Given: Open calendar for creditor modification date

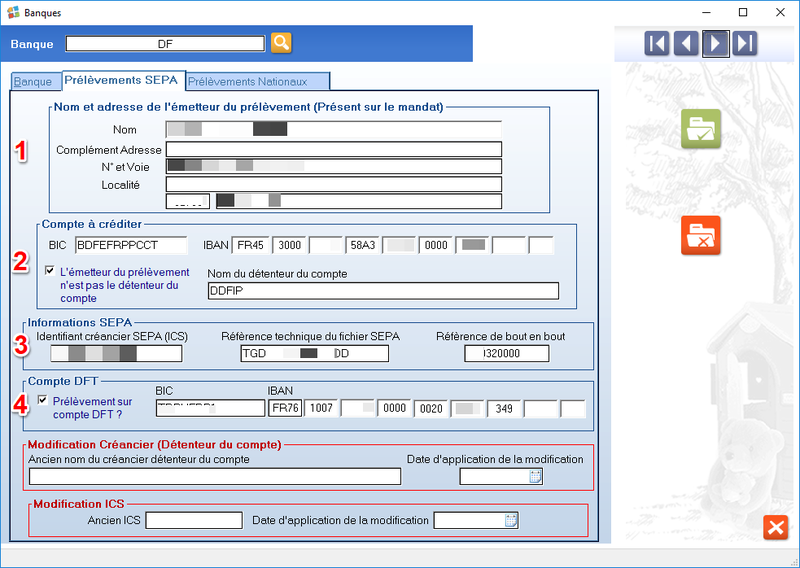Looking at the screenshot, I should pyautogui.click(x=535, y=477).
